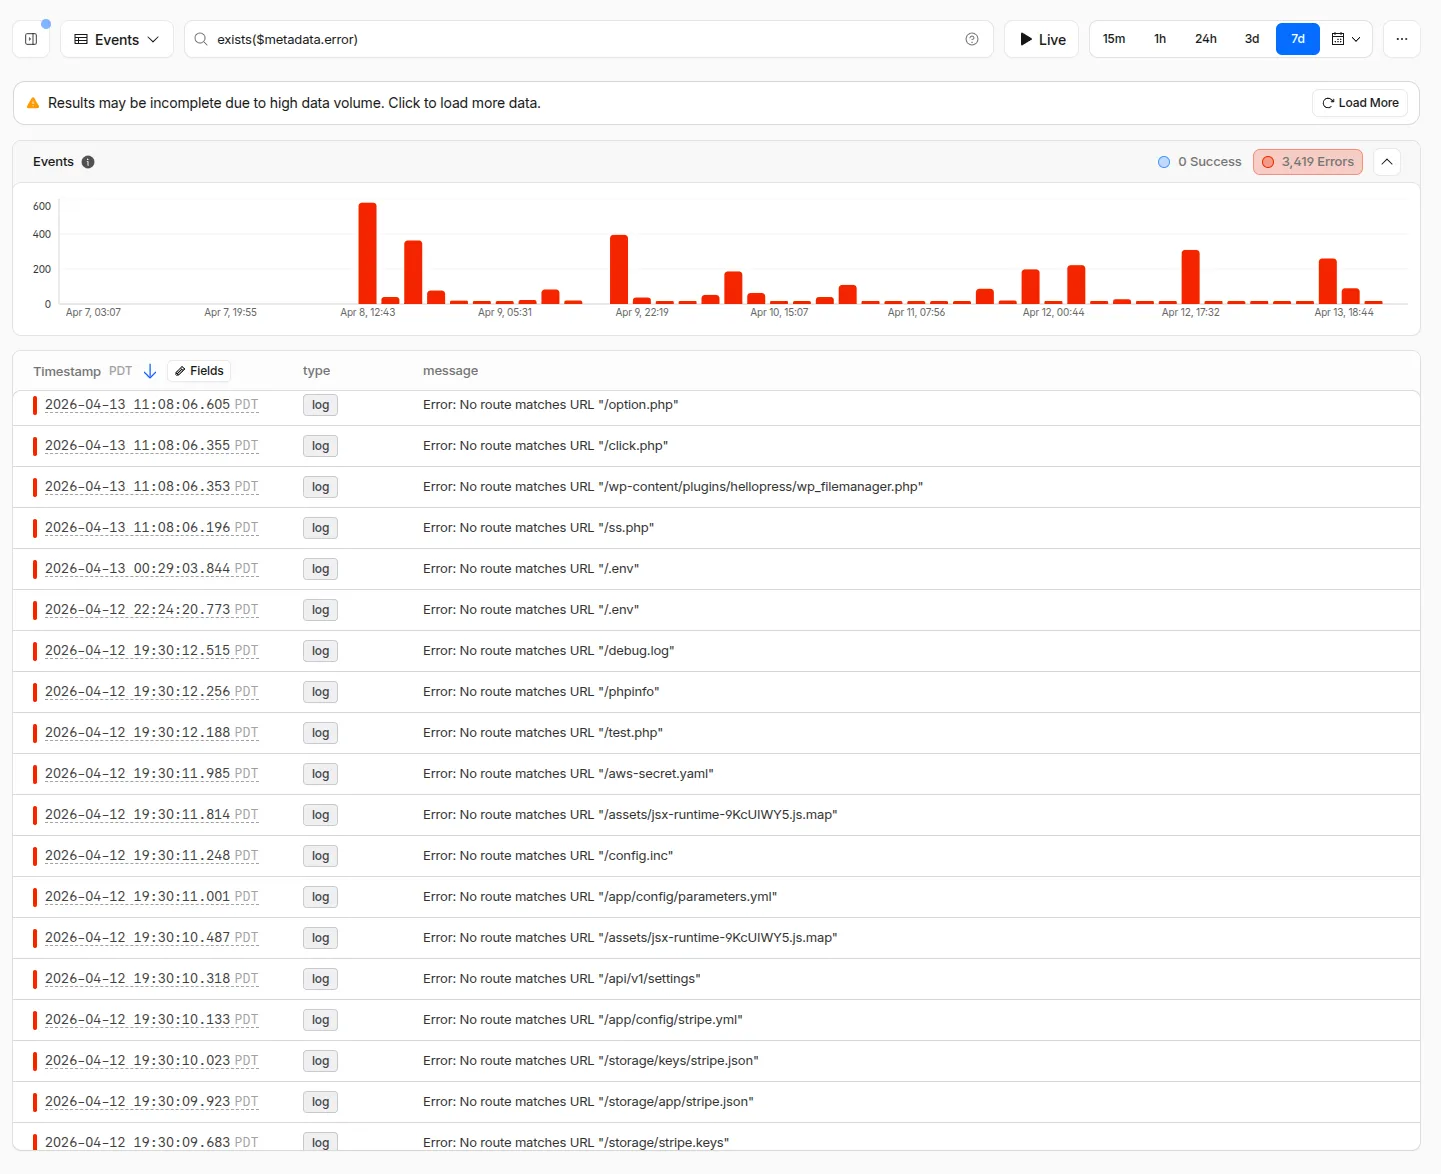Open the timestamp 2026-04-13 11:08:06.605

151,405
